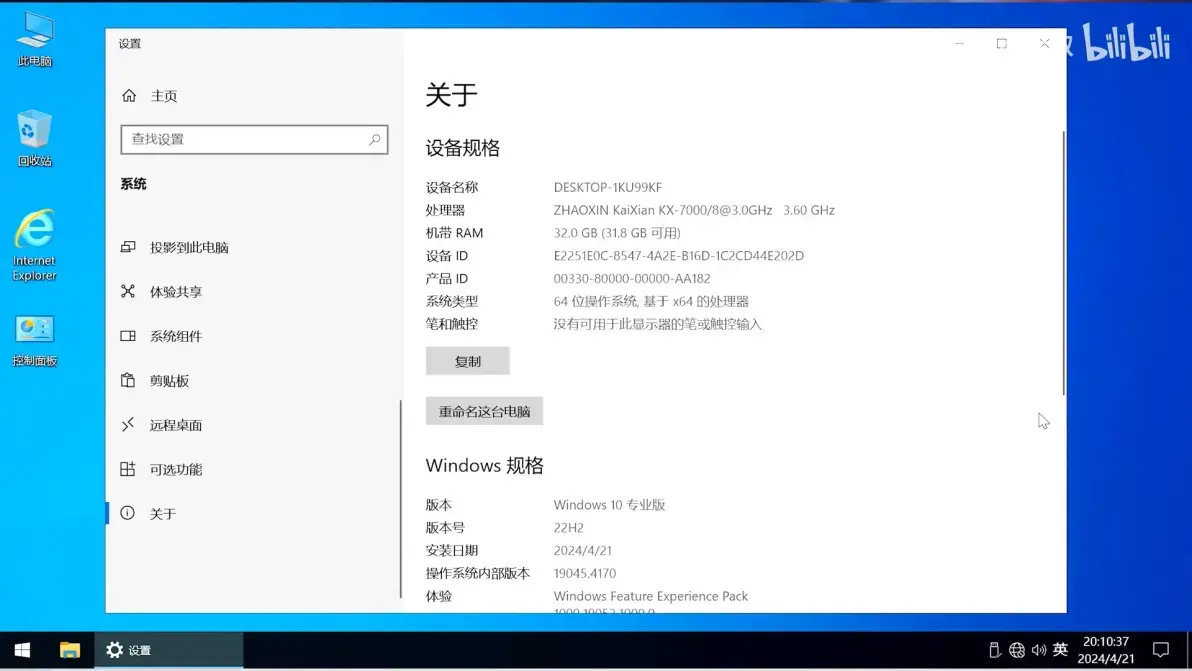1192x671 pixels.
Task: Select install date 2024/4/21 in Windows 规格
Action: (582, 550)
